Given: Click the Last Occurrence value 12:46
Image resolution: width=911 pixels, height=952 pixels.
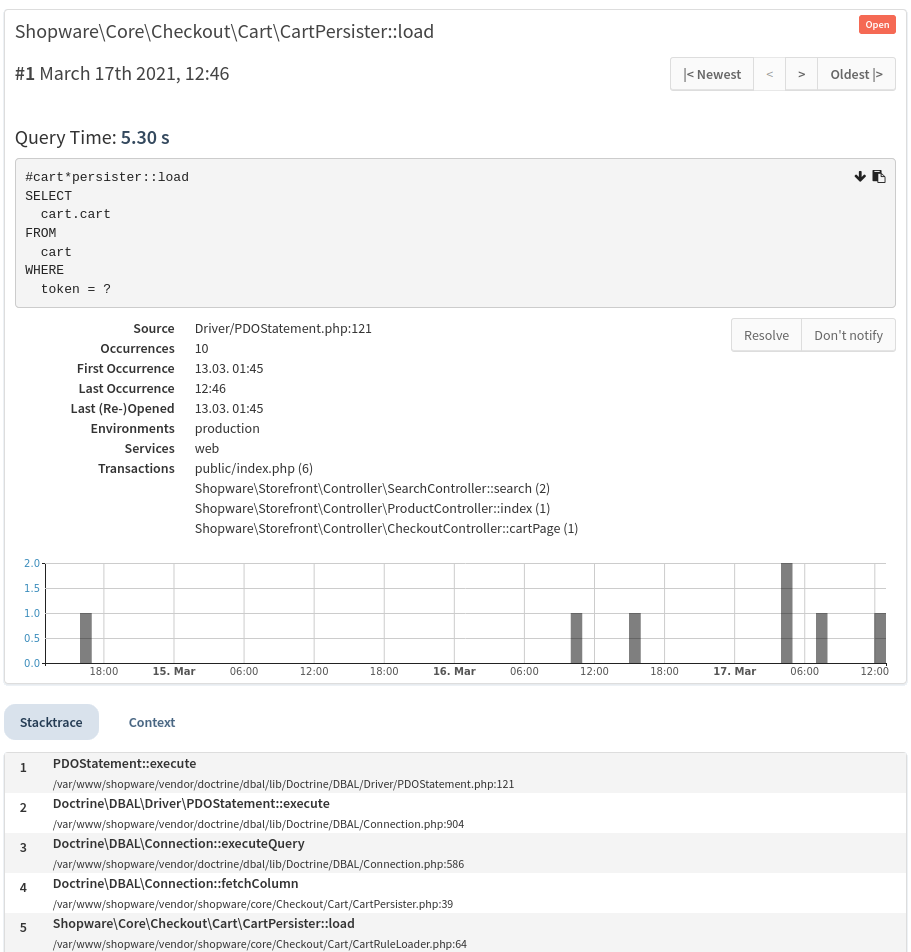Looking at the screenshot, I should pyautogui.click(x=210, y=389).
